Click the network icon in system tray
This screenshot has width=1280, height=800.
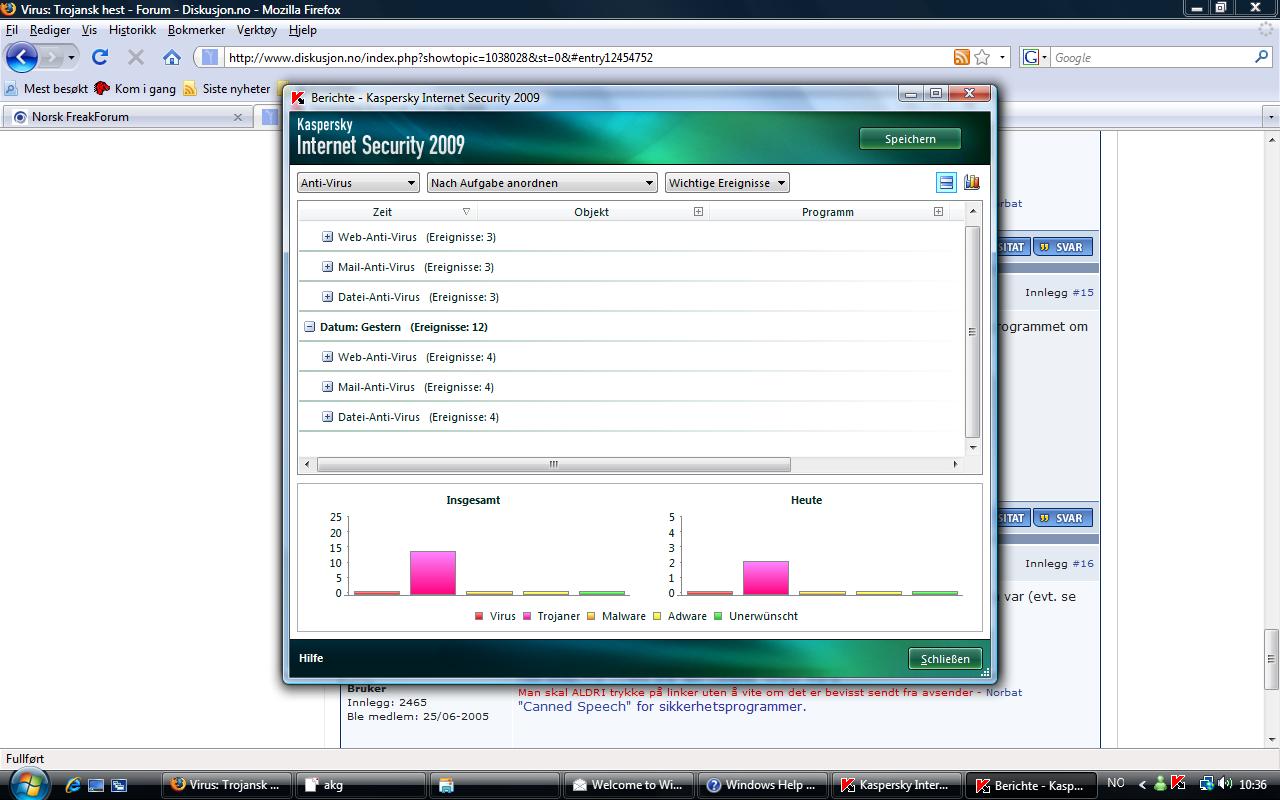[1207, 784]
